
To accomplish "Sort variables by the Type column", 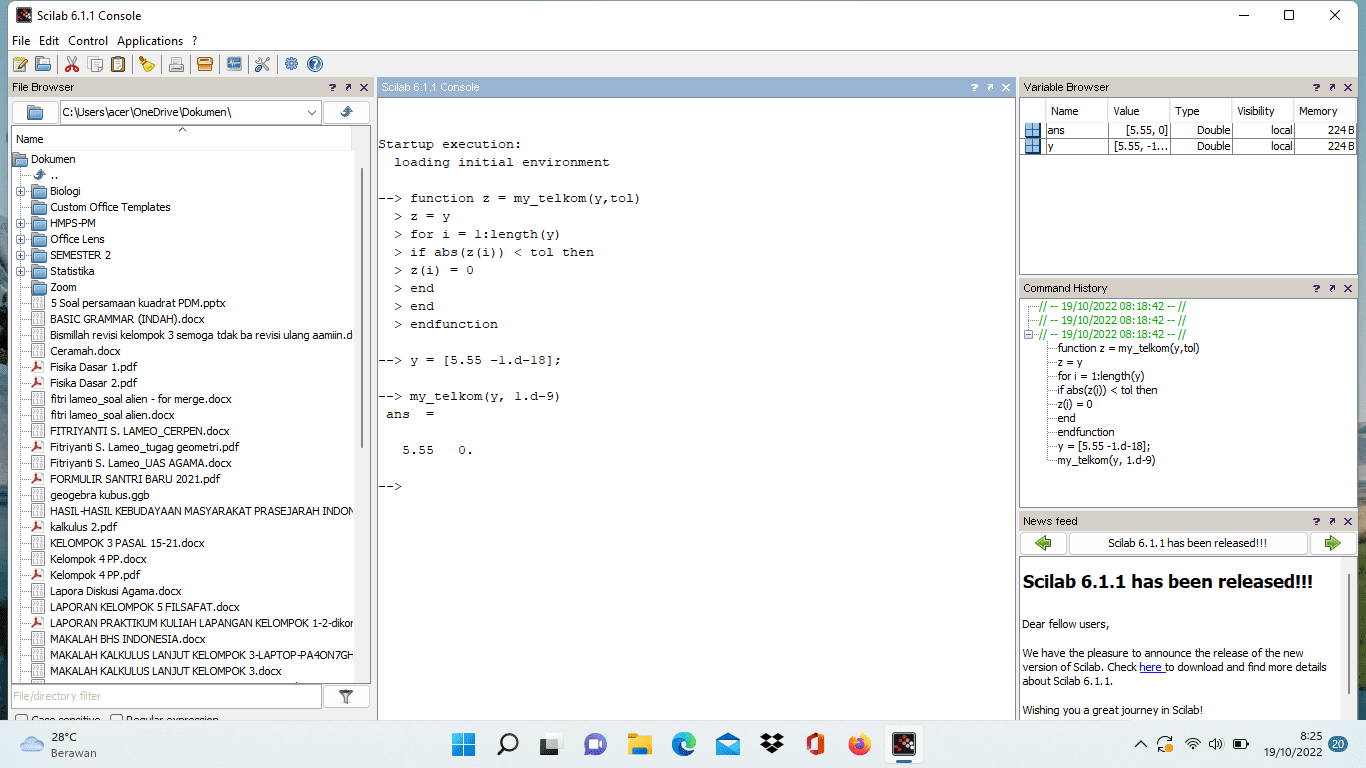I will pyautogui.click(x=1200, y=111).
